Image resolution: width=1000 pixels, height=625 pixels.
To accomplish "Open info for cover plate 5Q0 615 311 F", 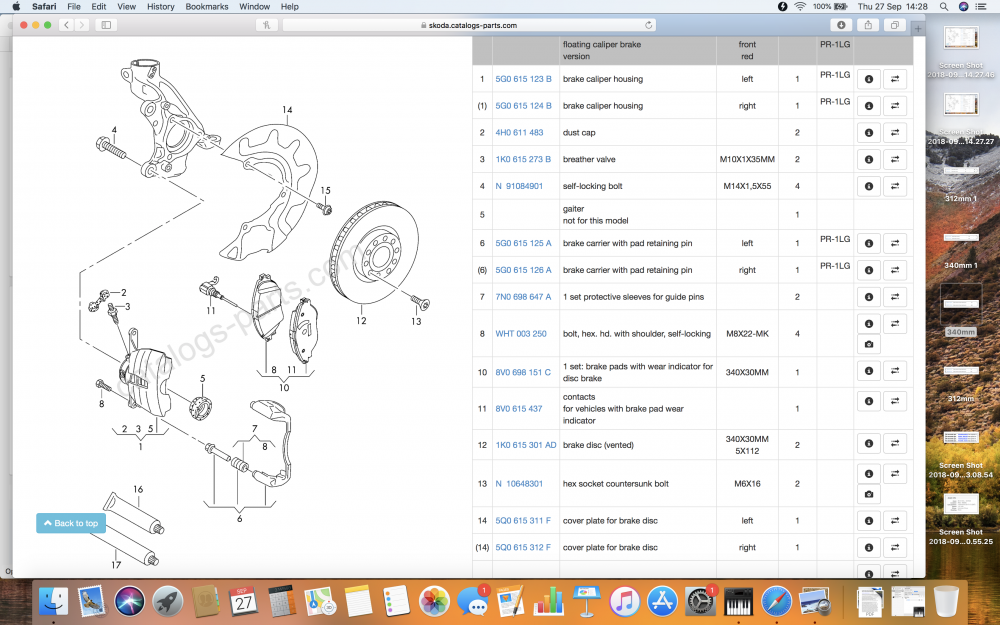I will coord(869,520).
